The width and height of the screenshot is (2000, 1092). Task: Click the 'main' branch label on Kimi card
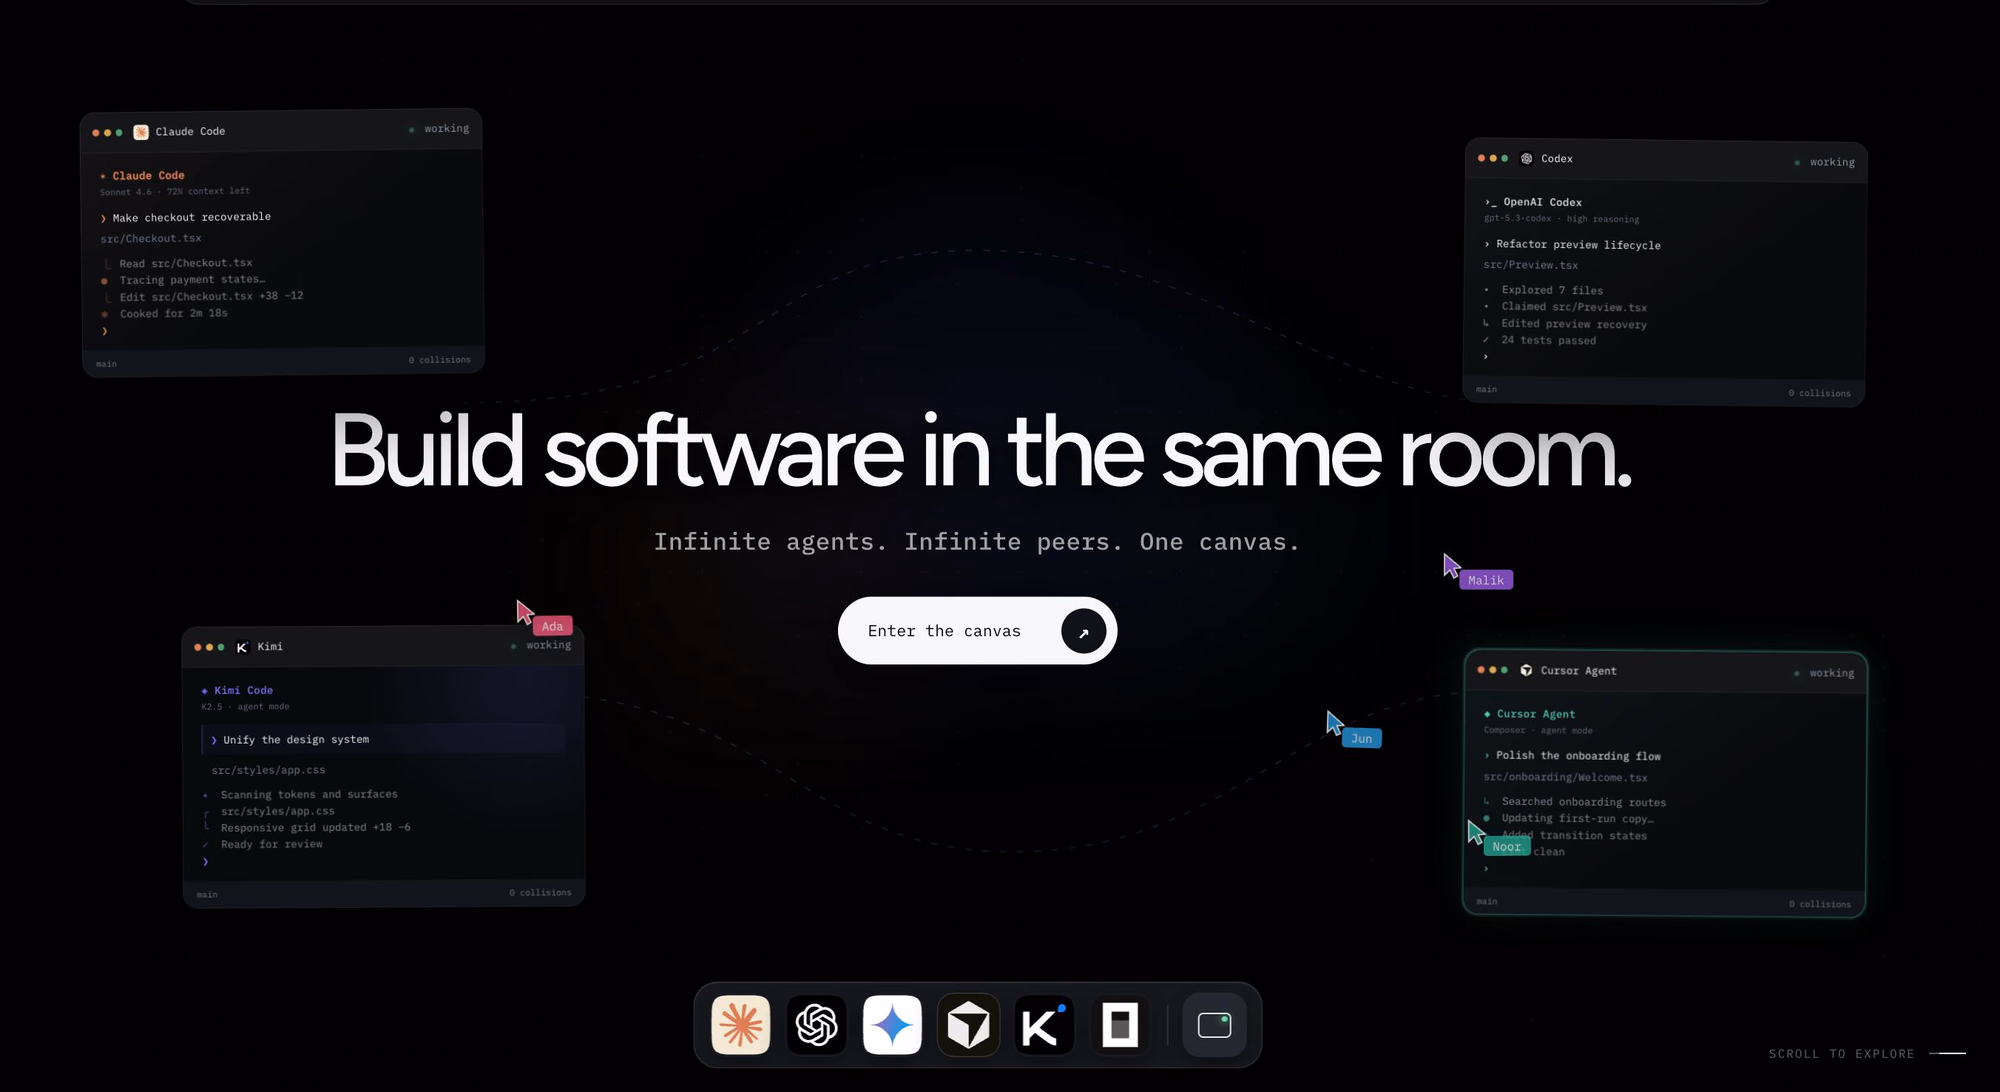207,895
